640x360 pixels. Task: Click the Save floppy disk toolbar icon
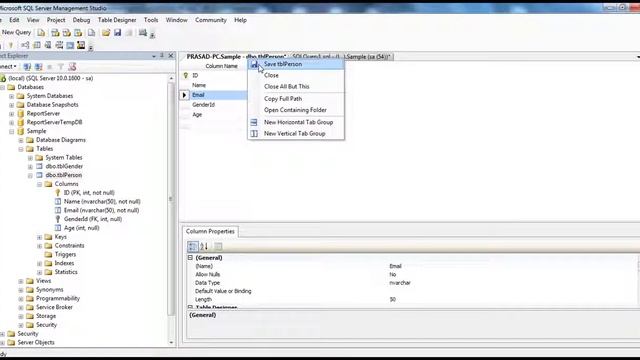118,33
